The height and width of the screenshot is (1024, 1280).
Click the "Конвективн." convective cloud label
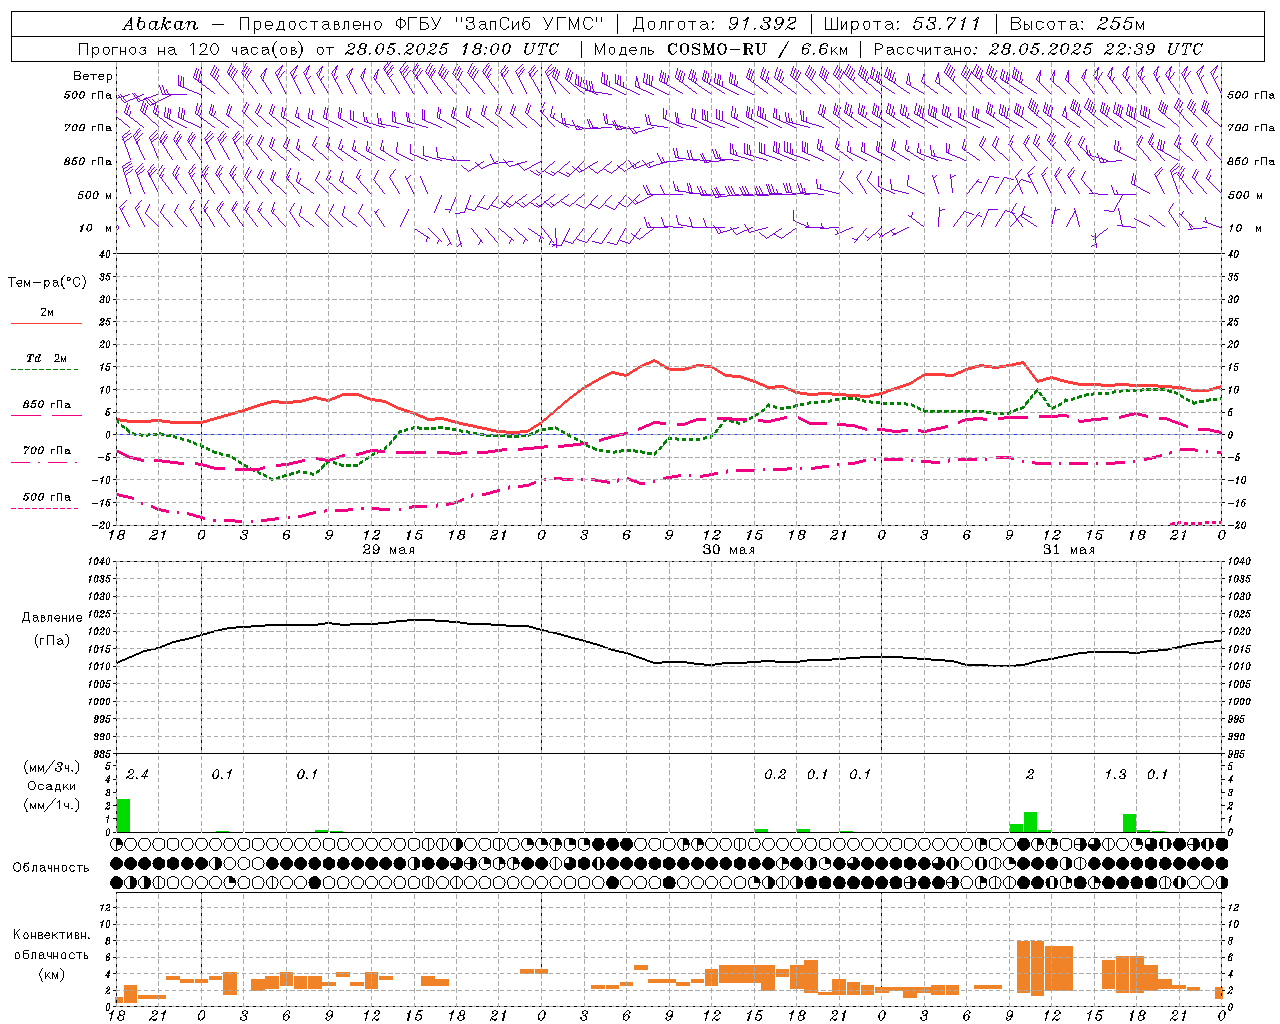coord(51,935)
